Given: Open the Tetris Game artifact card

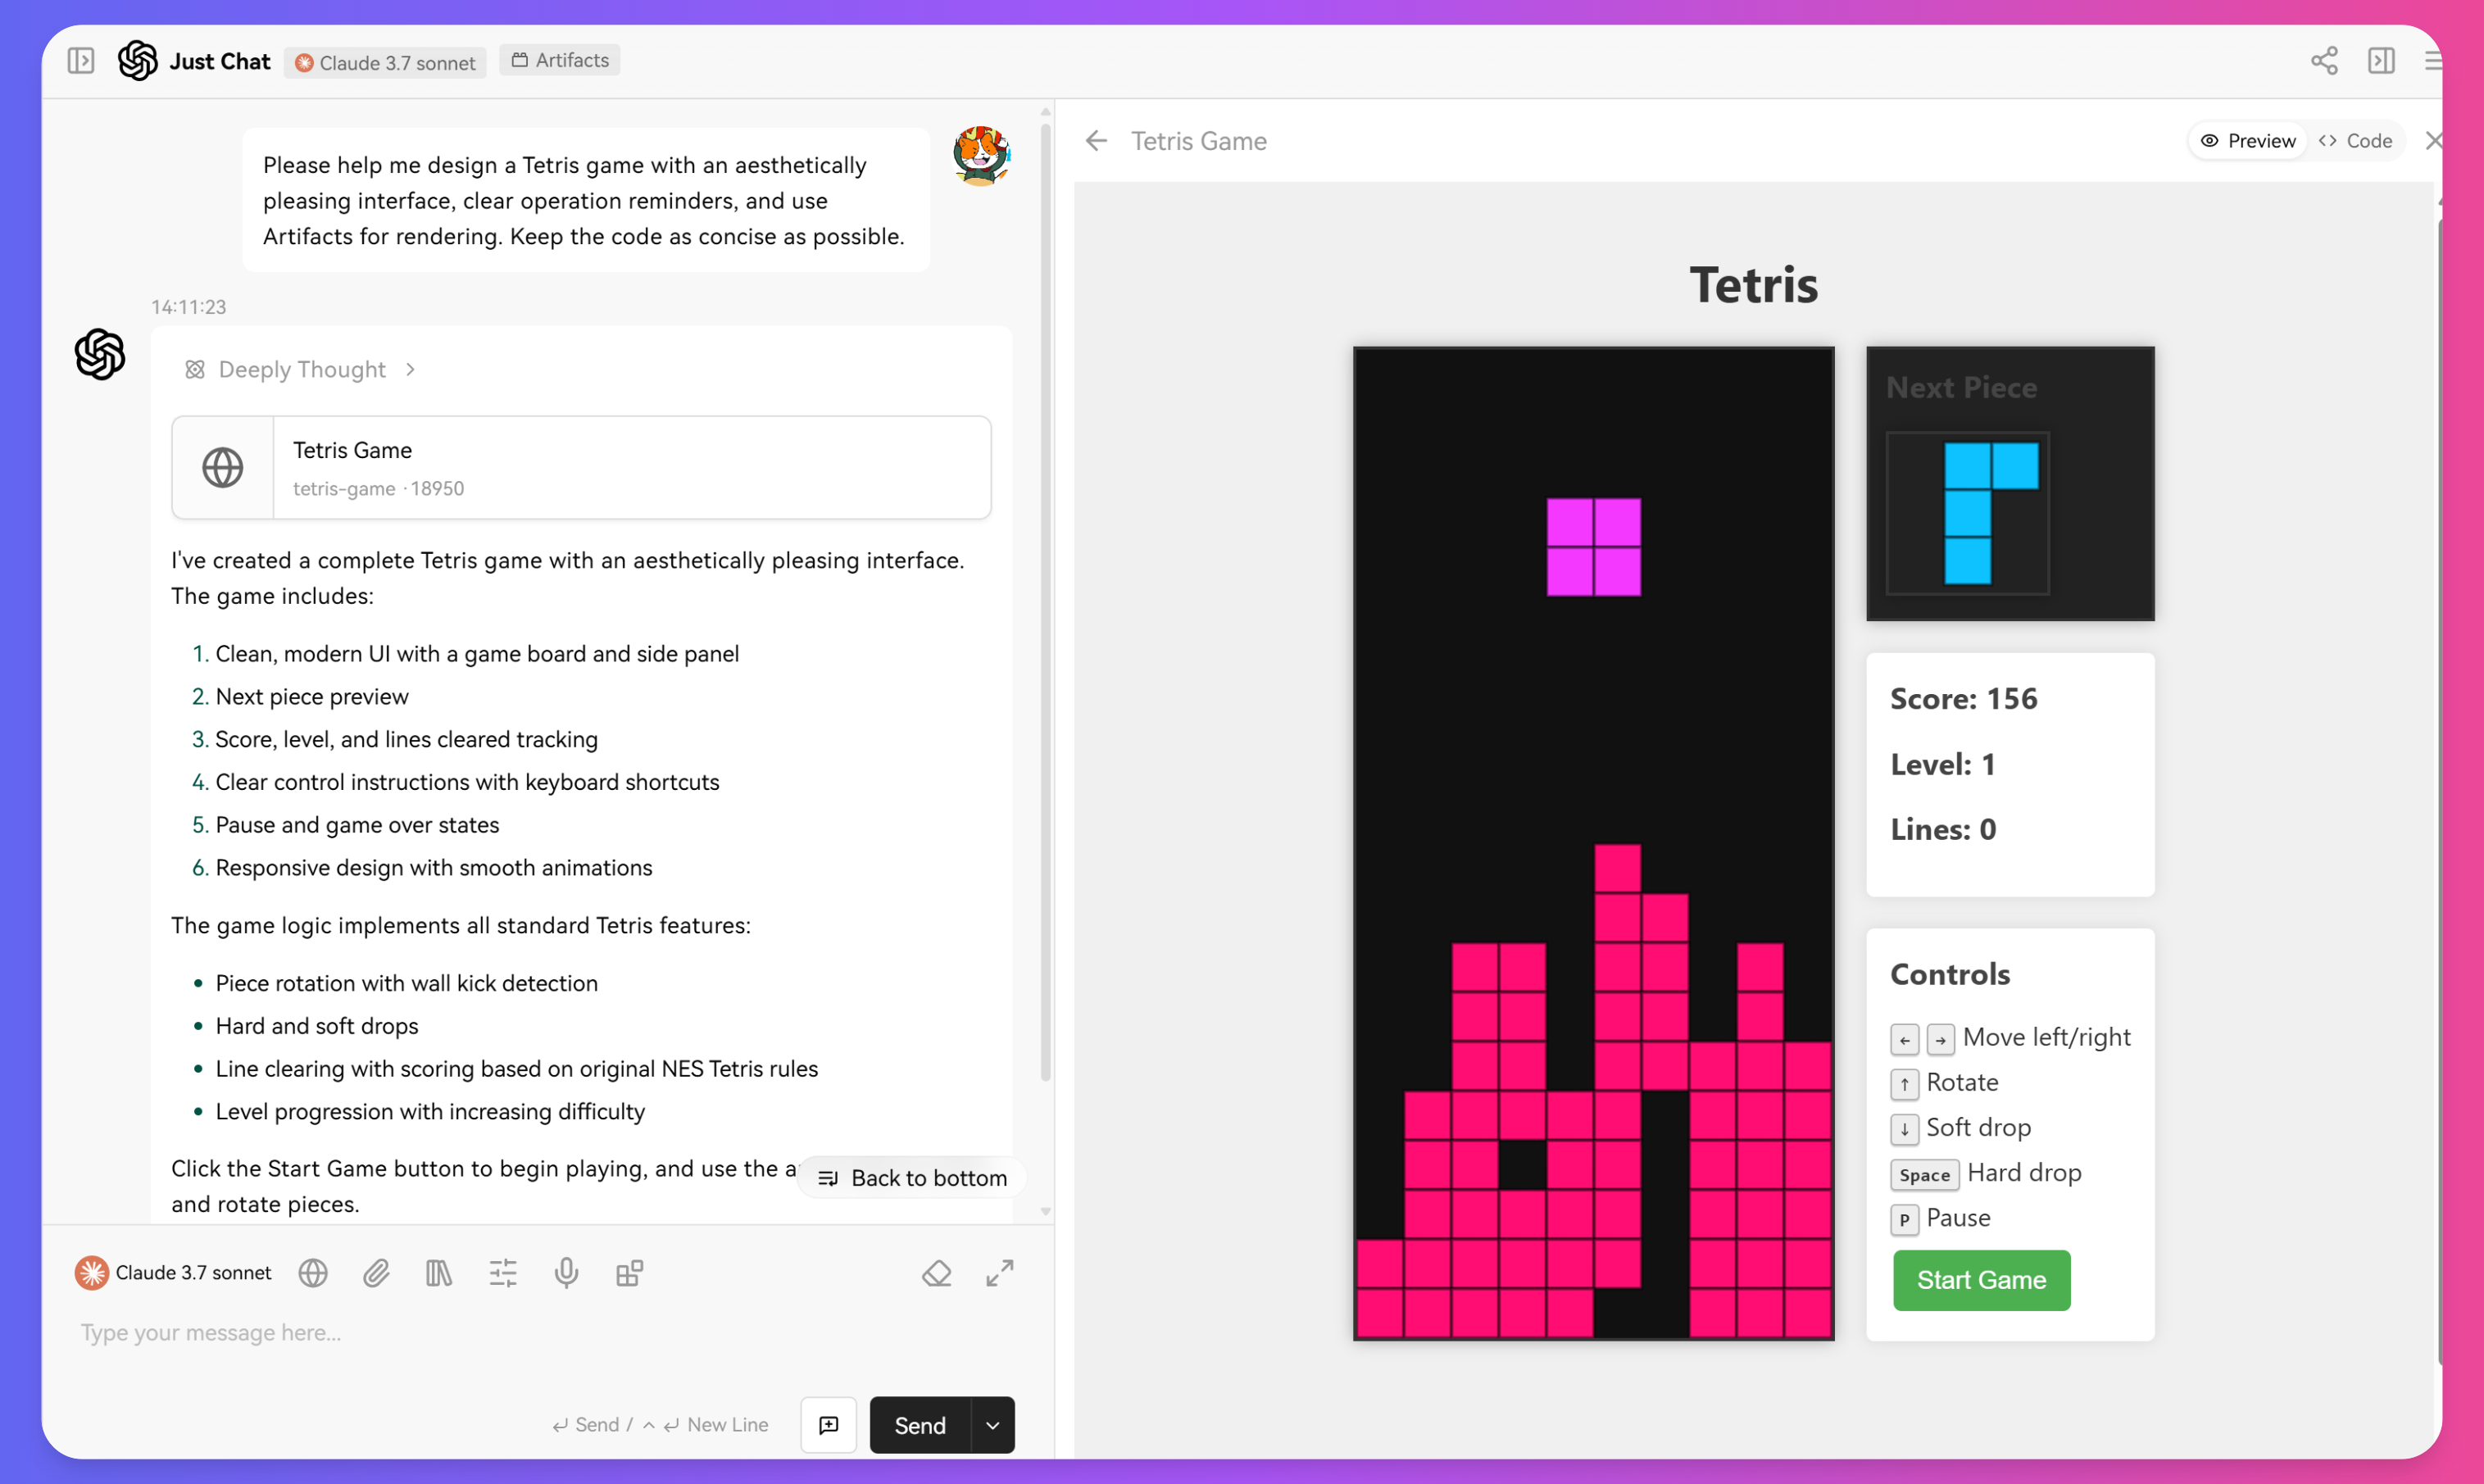Looking at the screenshot, I should point(581,468).
